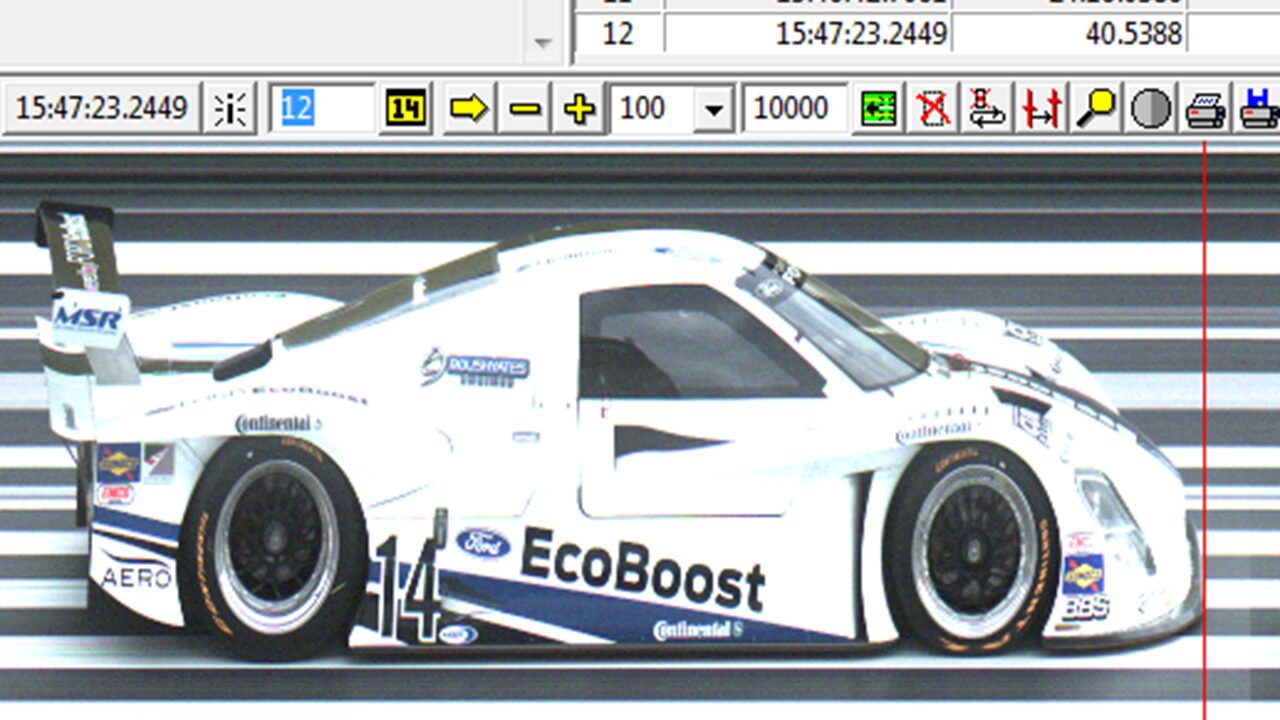The height and width of the screenshot is (720, 1280).
Task: Click the yellow 14 ID button
Action: coord(405,108)
